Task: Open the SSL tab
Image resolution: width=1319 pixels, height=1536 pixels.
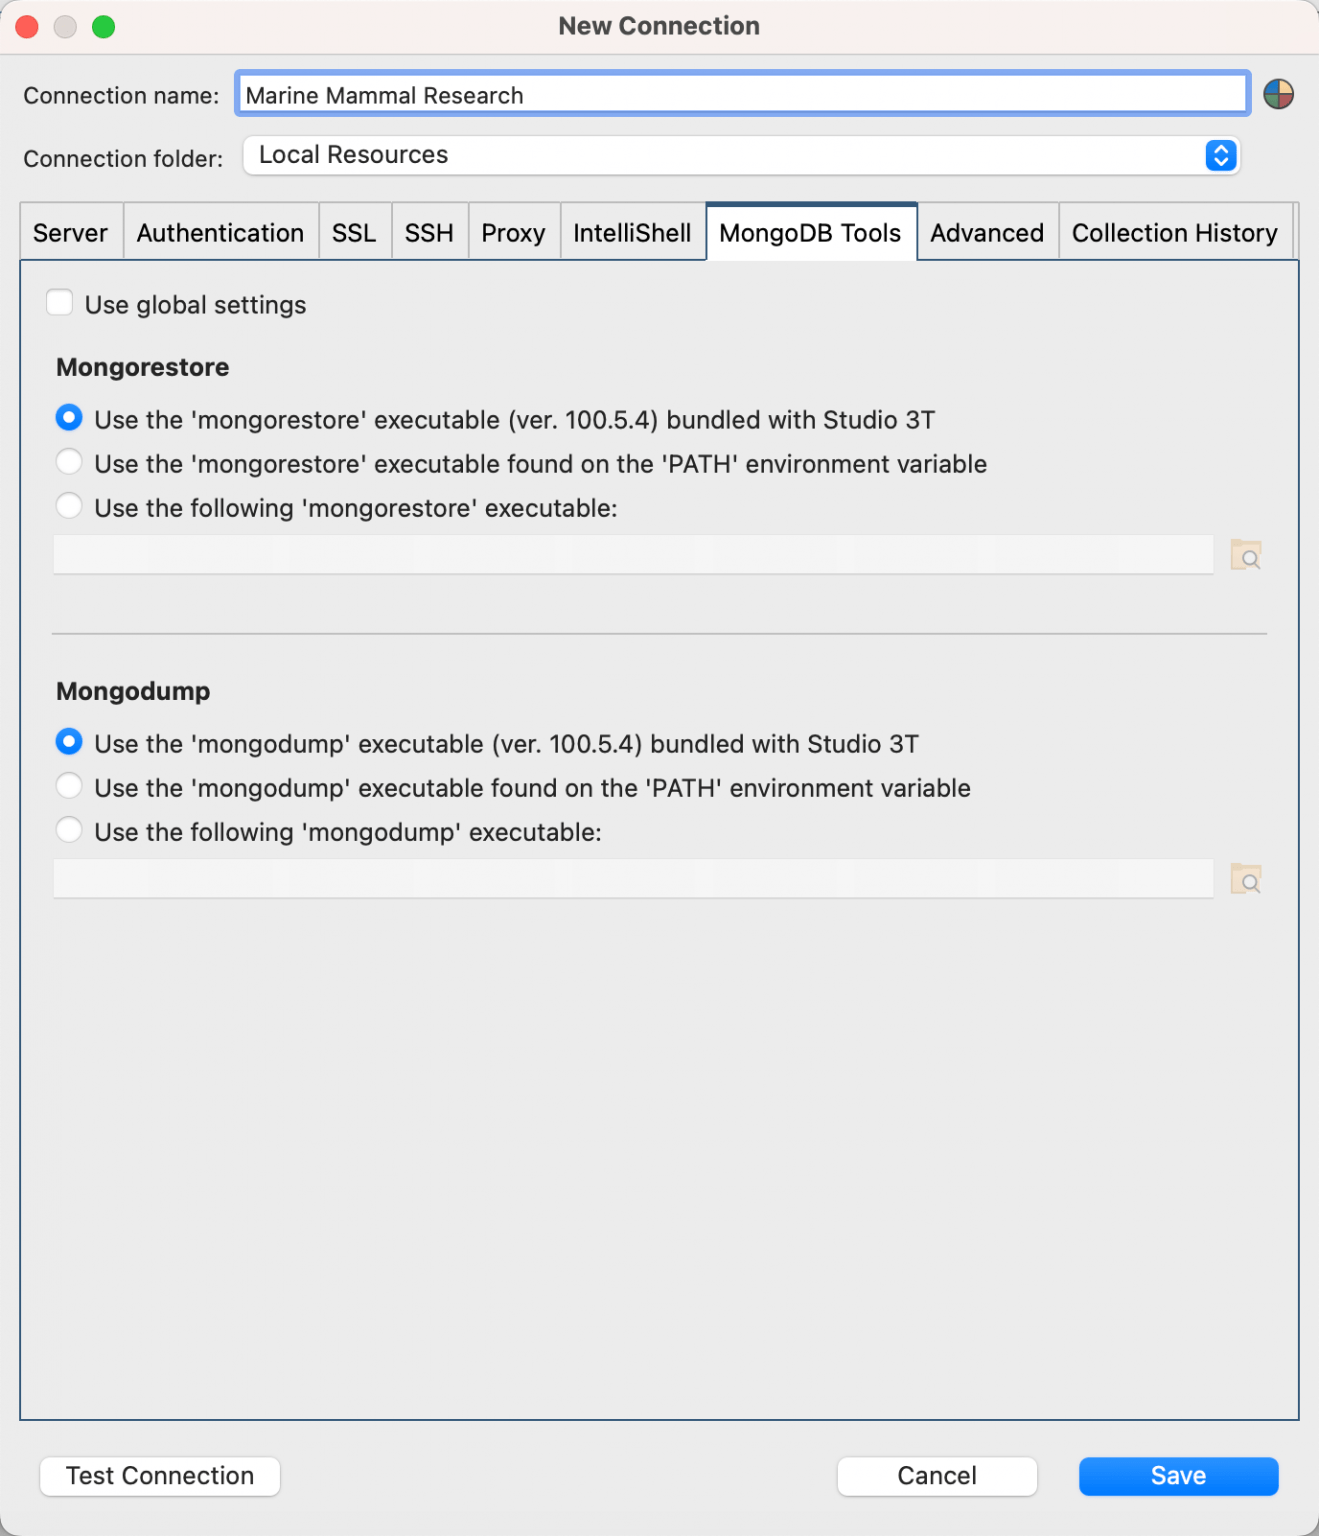Action: (x=355, y=232)
